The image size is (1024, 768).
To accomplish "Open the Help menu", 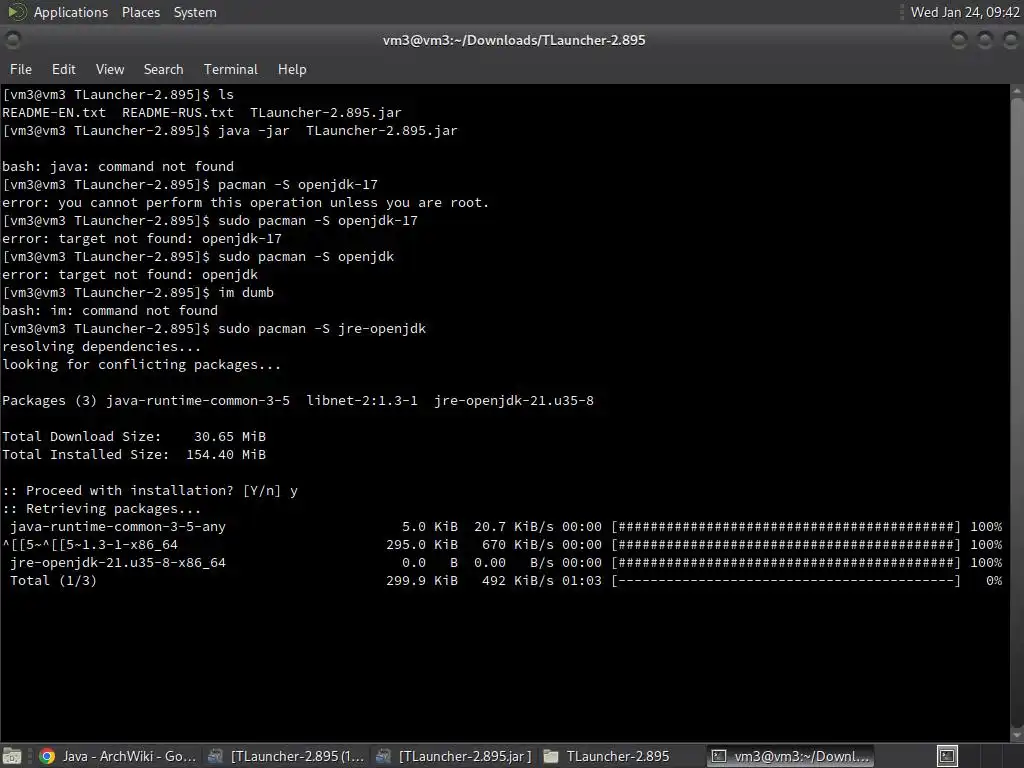I will [292, 69].
